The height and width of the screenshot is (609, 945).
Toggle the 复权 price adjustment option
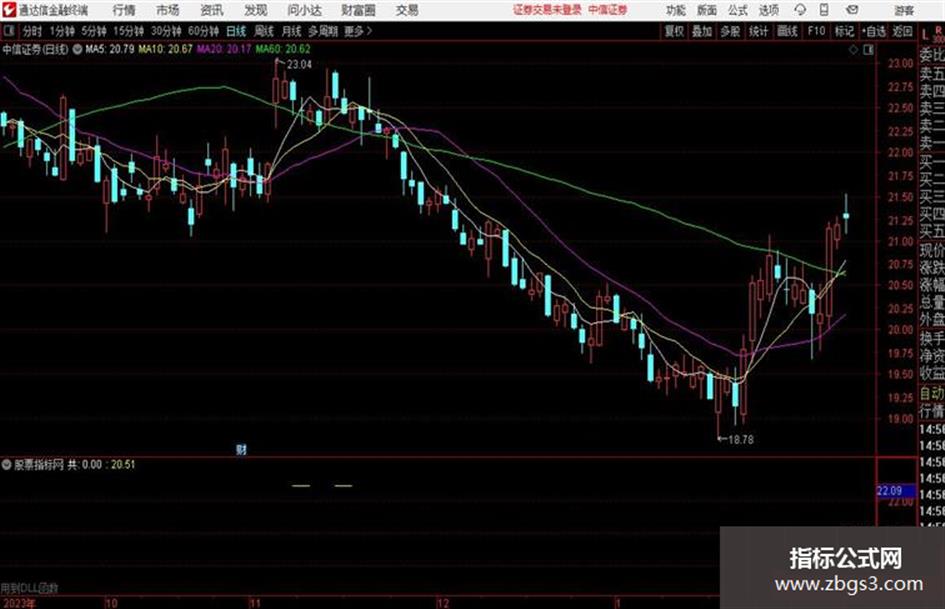coord(674,31)
